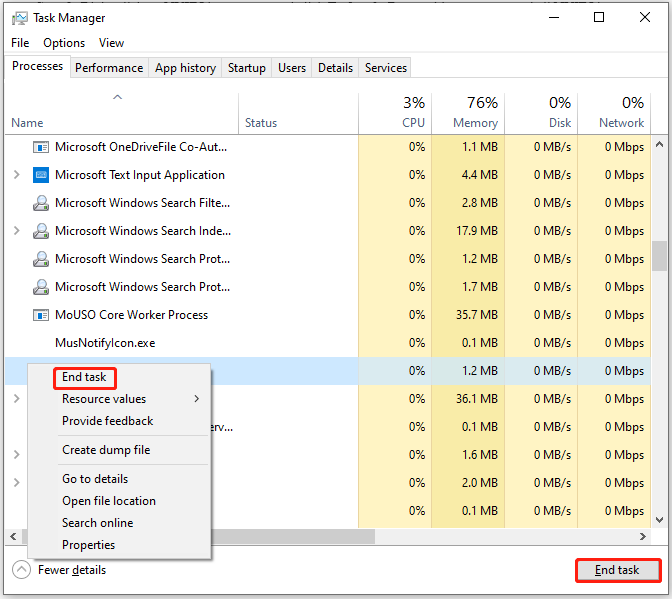The width and height of the screenshot is (672, 599).
Task: Sort by the Network column header
Action: 614,112
